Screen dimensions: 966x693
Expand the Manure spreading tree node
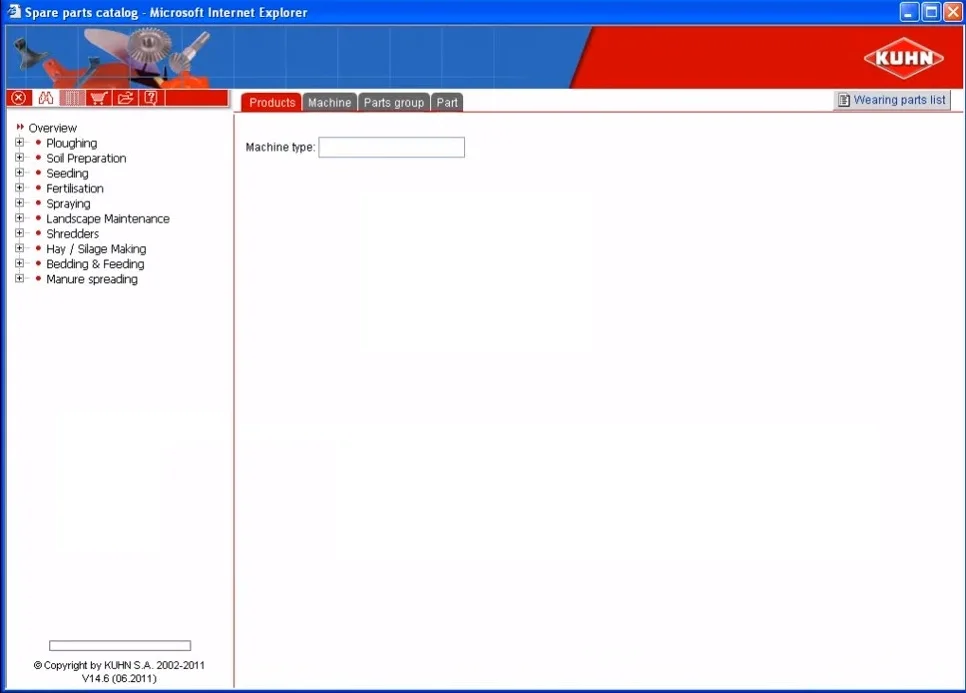pyautogui.click(x=20, y=278)
